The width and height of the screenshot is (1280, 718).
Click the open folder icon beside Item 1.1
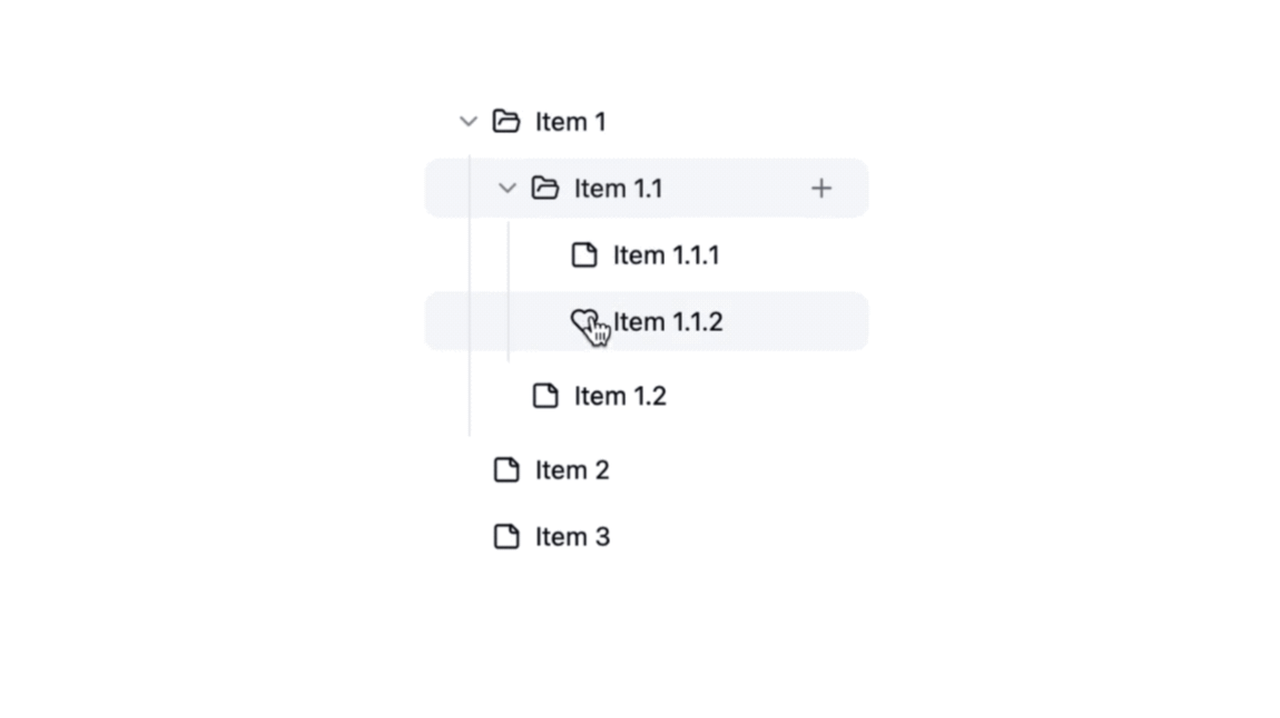coord(545,188)
